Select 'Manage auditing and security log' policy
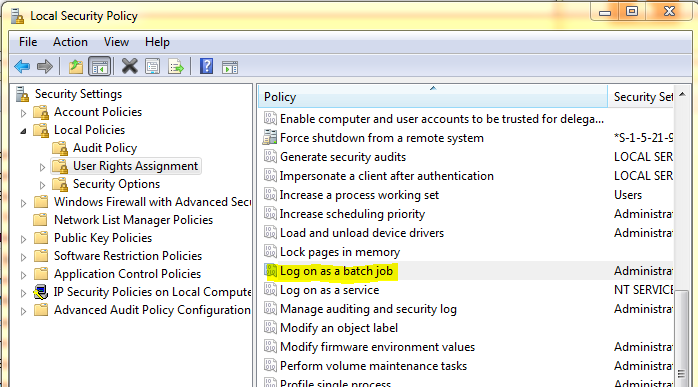 click(368, 309)
